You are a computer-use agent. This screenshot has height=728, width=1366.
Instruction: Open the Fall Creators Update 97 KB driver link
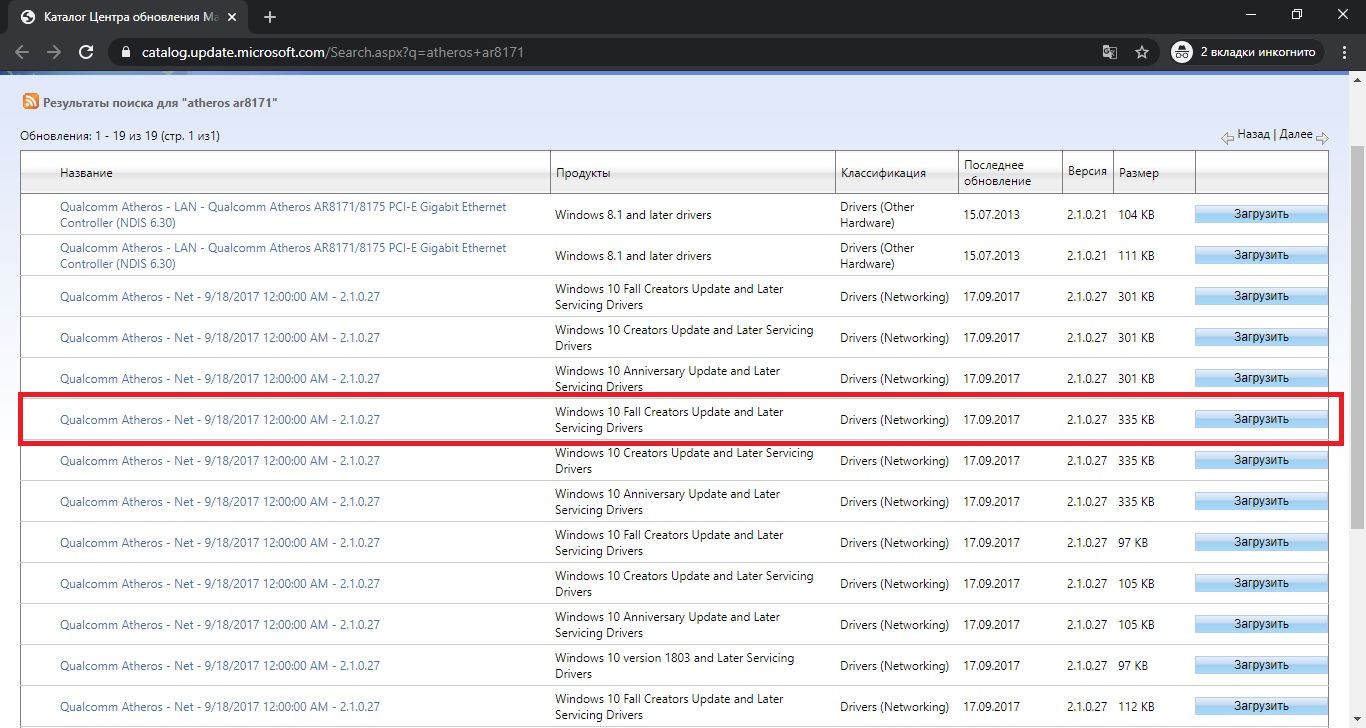[x=220, y=543]
